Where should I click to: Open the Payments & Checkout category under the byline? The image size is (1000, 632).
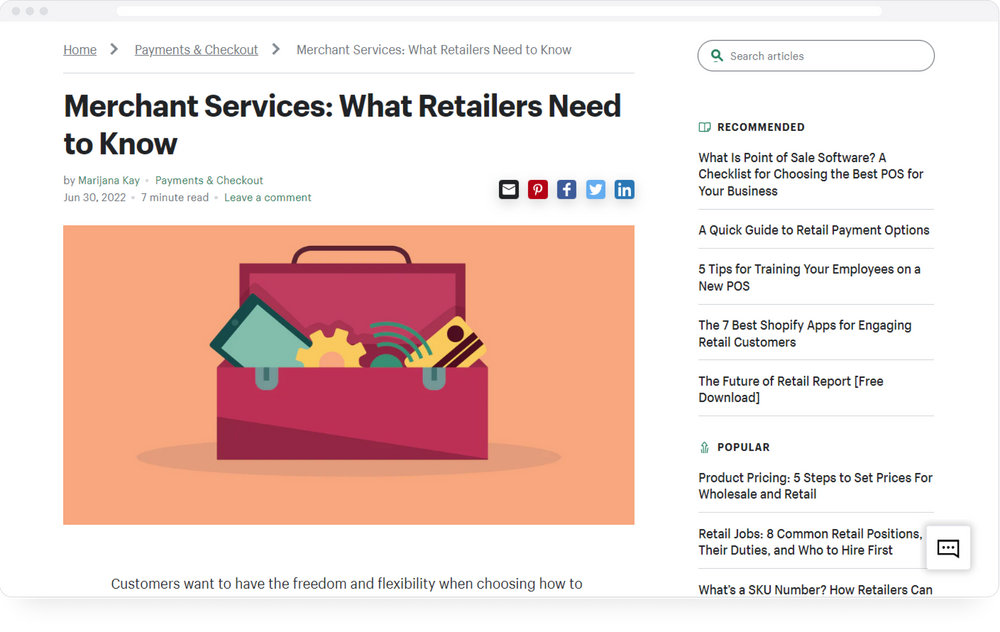[x=209, y=180]
